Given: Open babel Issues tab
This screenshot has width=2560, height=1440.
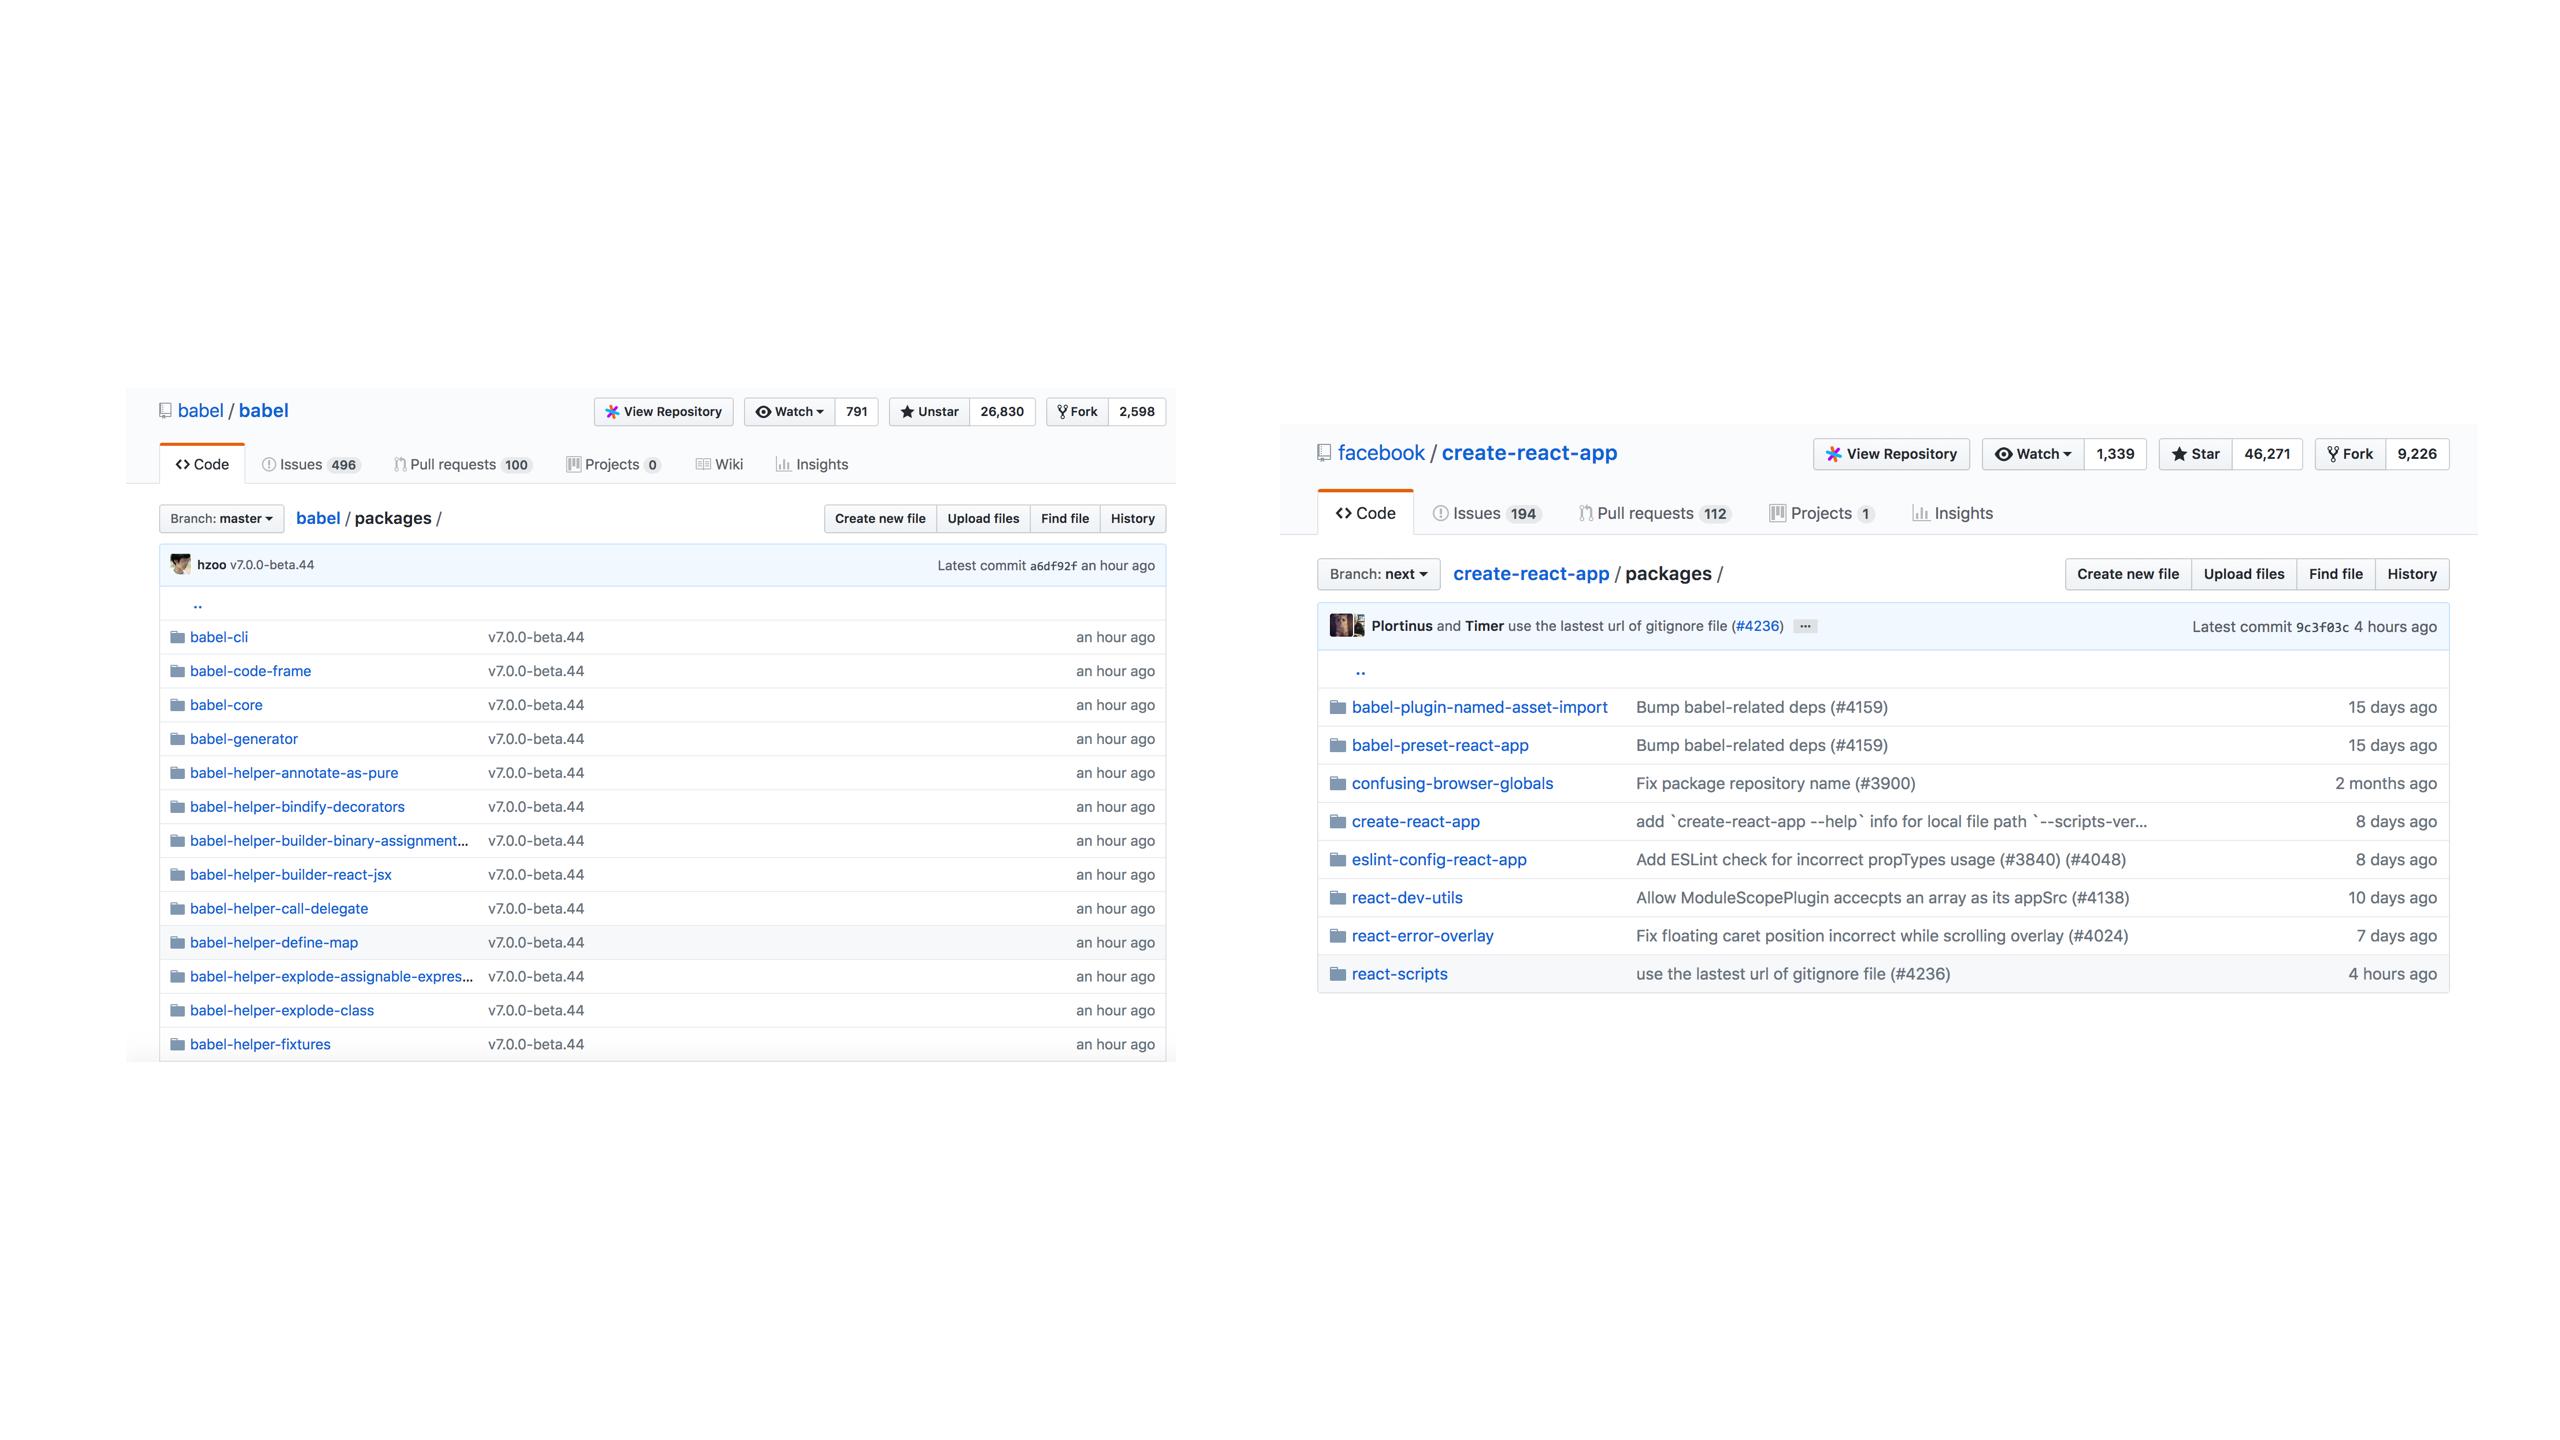Looking at the screenshot, I should click(309, 465).
